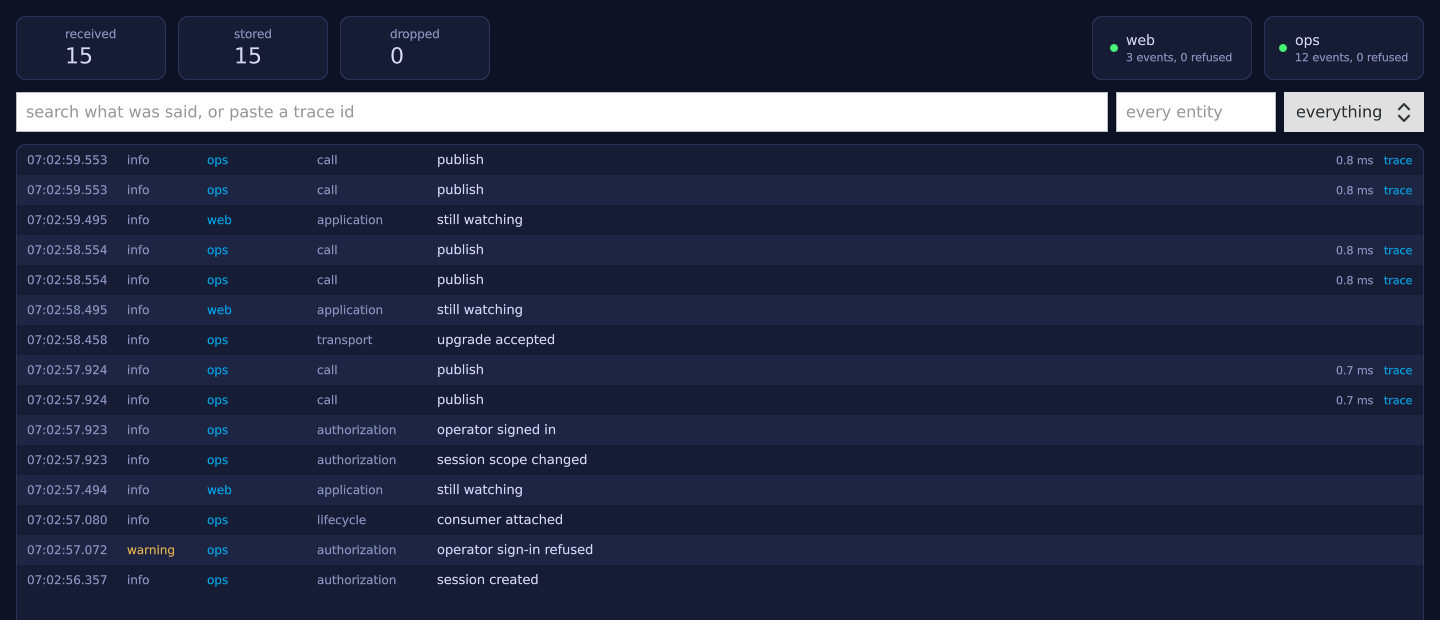Click 'still watching' message at 07:02:59.495
Image resolution: width=1440 pixels, height=620 pixels.
point(480,220)
